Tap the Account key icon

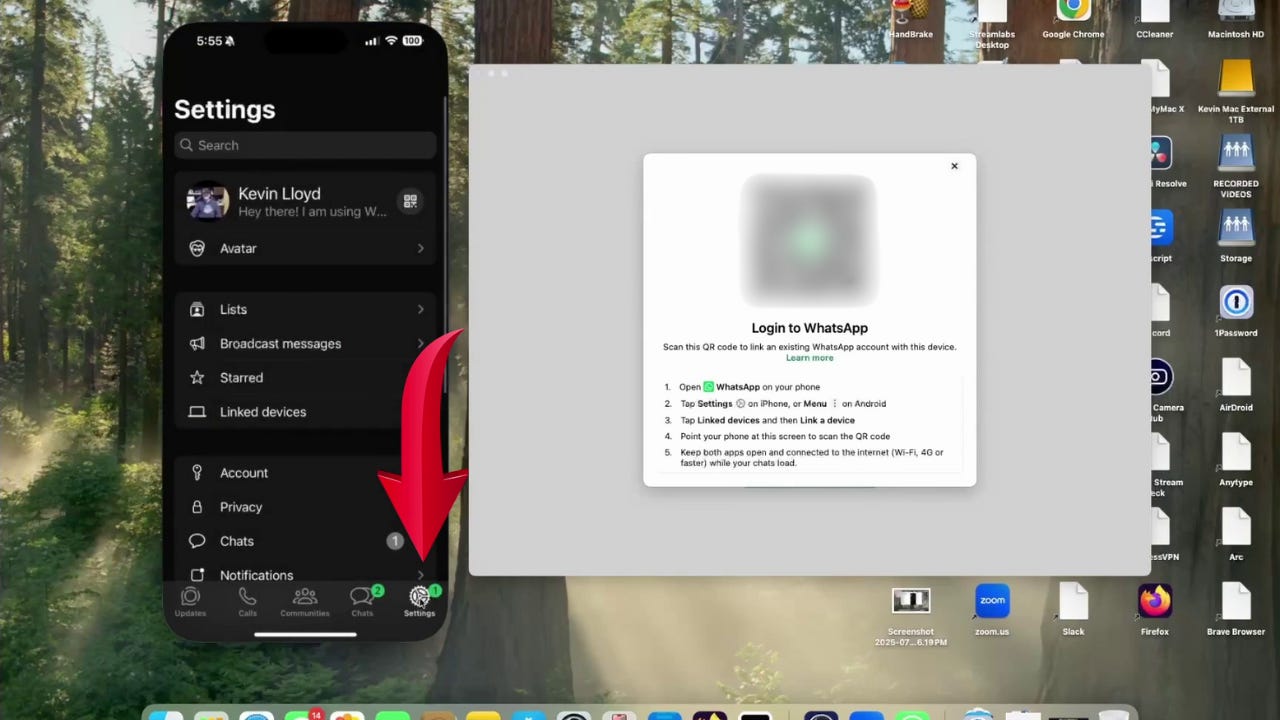198,473
